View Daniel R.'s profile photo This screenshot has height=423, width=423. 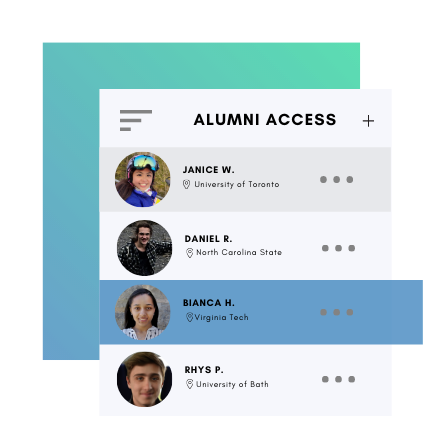145,248
